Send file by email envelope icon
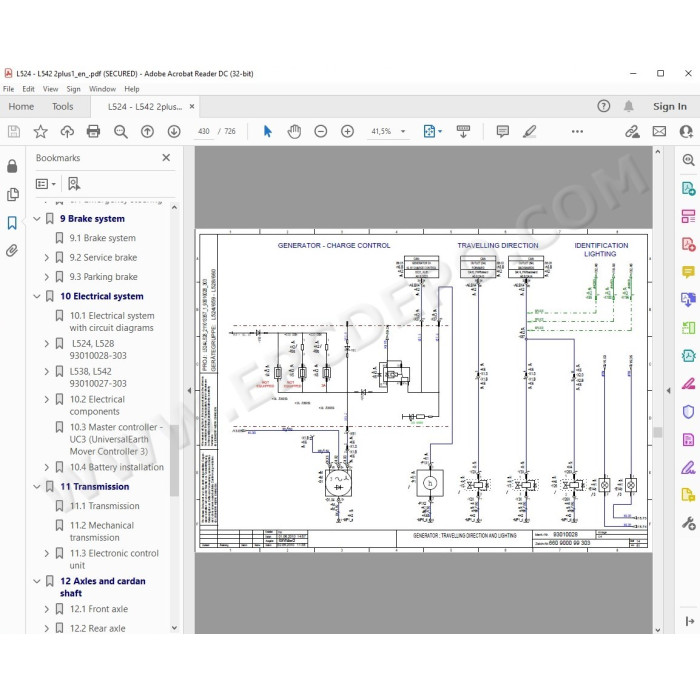This screenshot has height=700, width=700. click(x=659, y=131)
